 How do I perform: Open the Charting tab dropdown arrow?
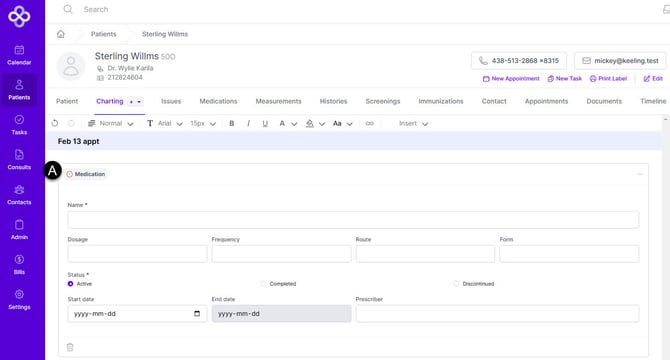pos(139,102)
